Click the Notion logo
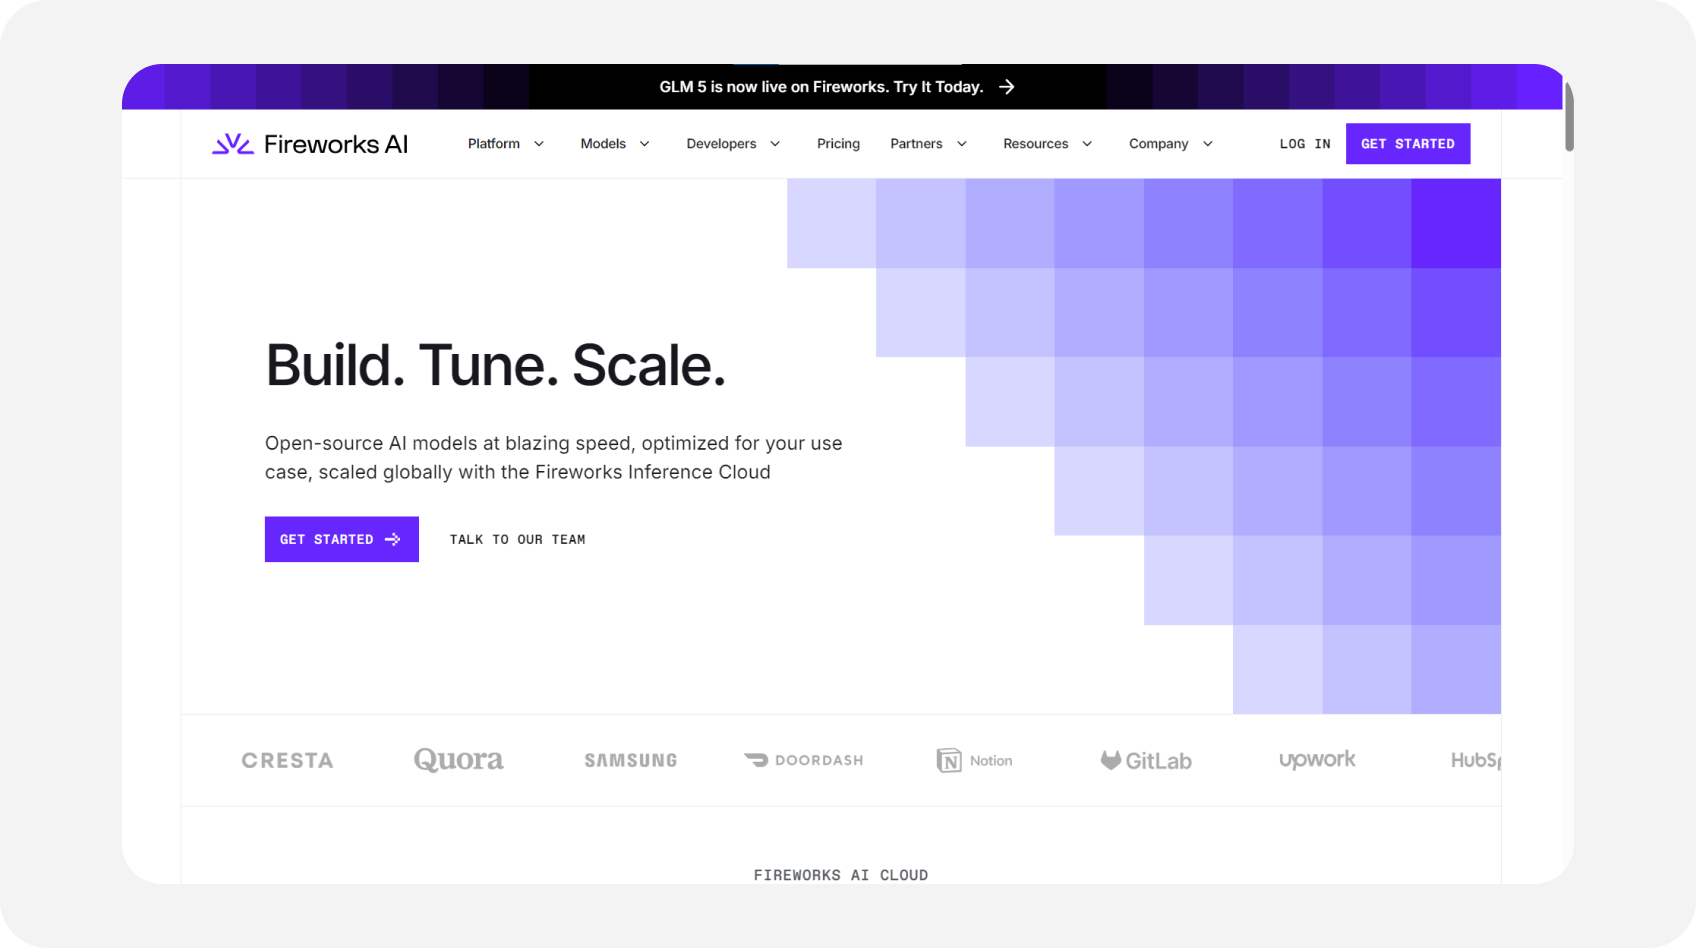This screenshot has height=948, width=1696. click(x=975, y=760)
